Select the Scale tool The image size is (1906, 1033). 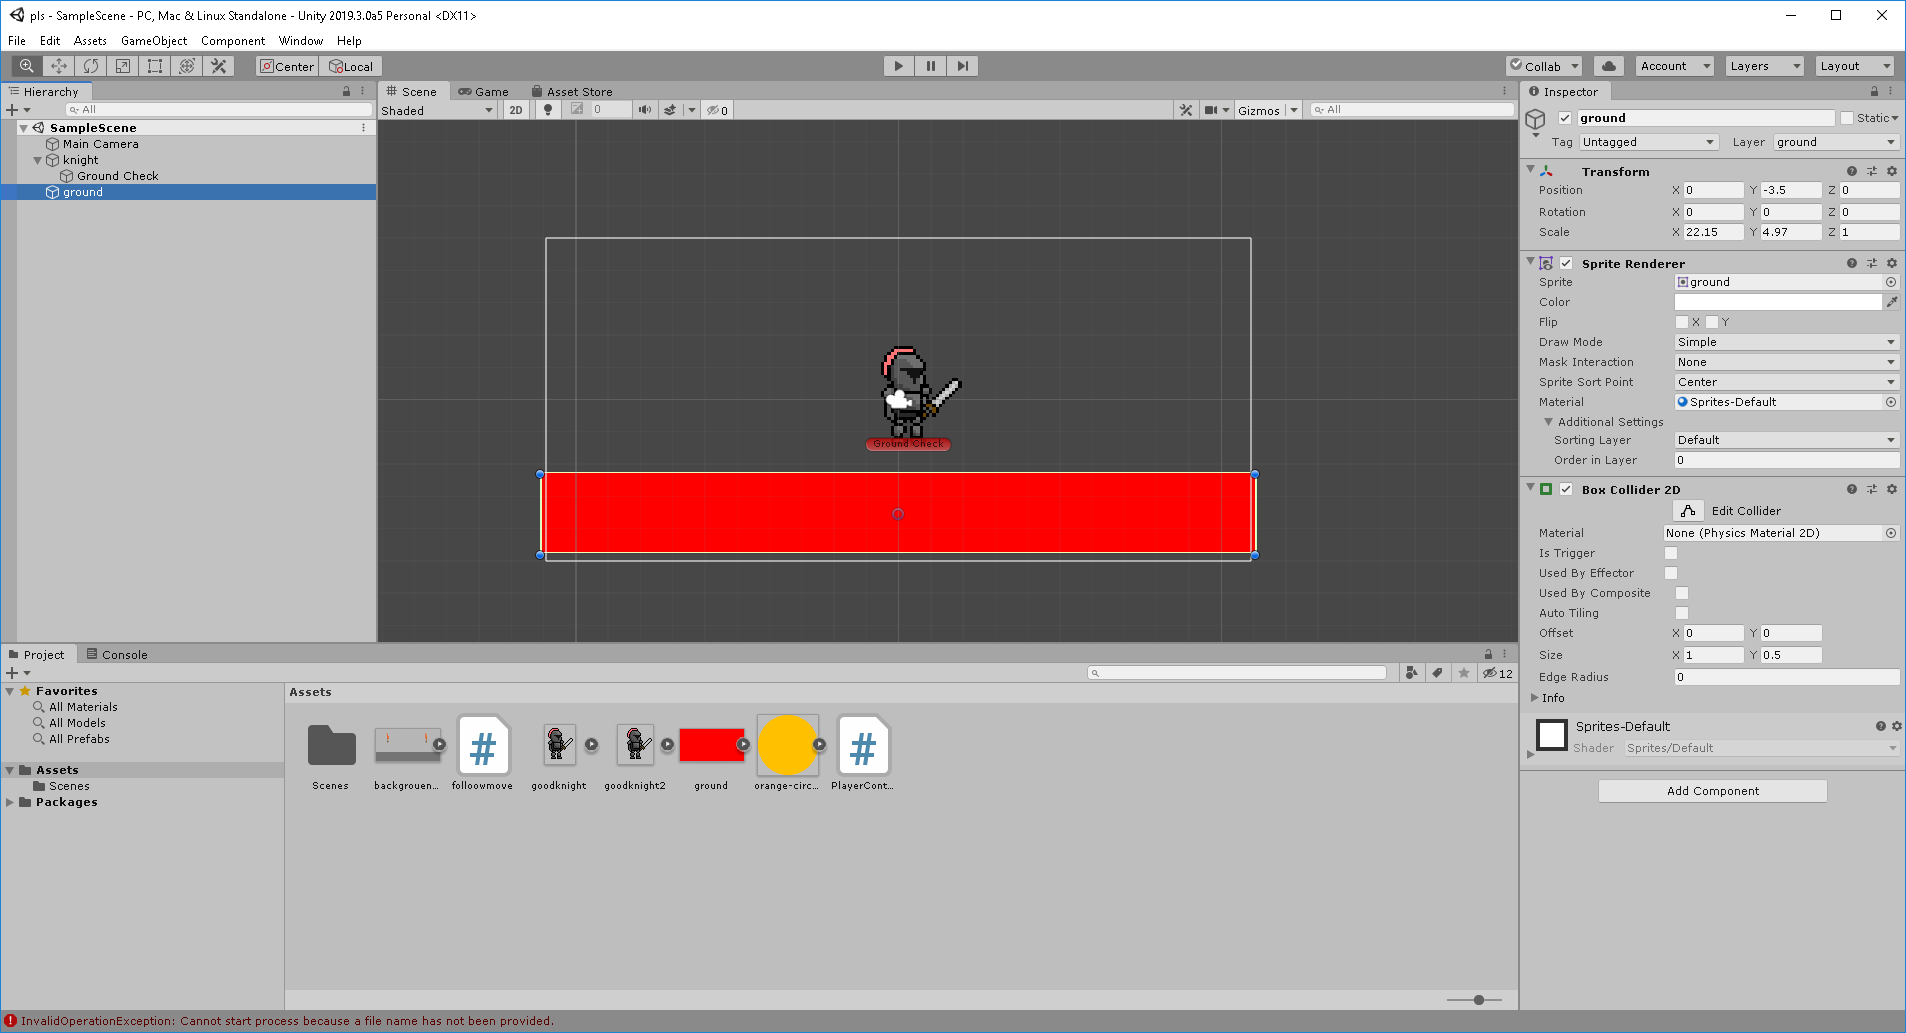pyautogui.click(x=123, y=66)
